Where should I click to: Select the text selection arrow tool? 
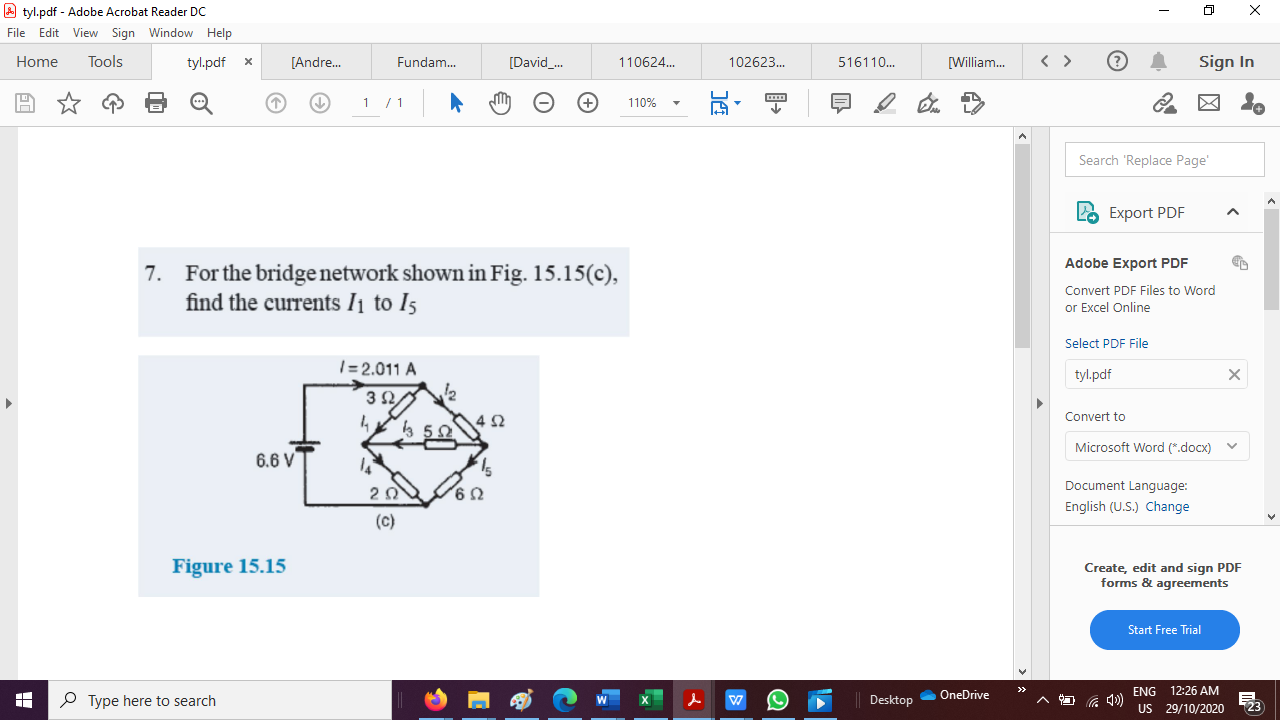(455, 103)
